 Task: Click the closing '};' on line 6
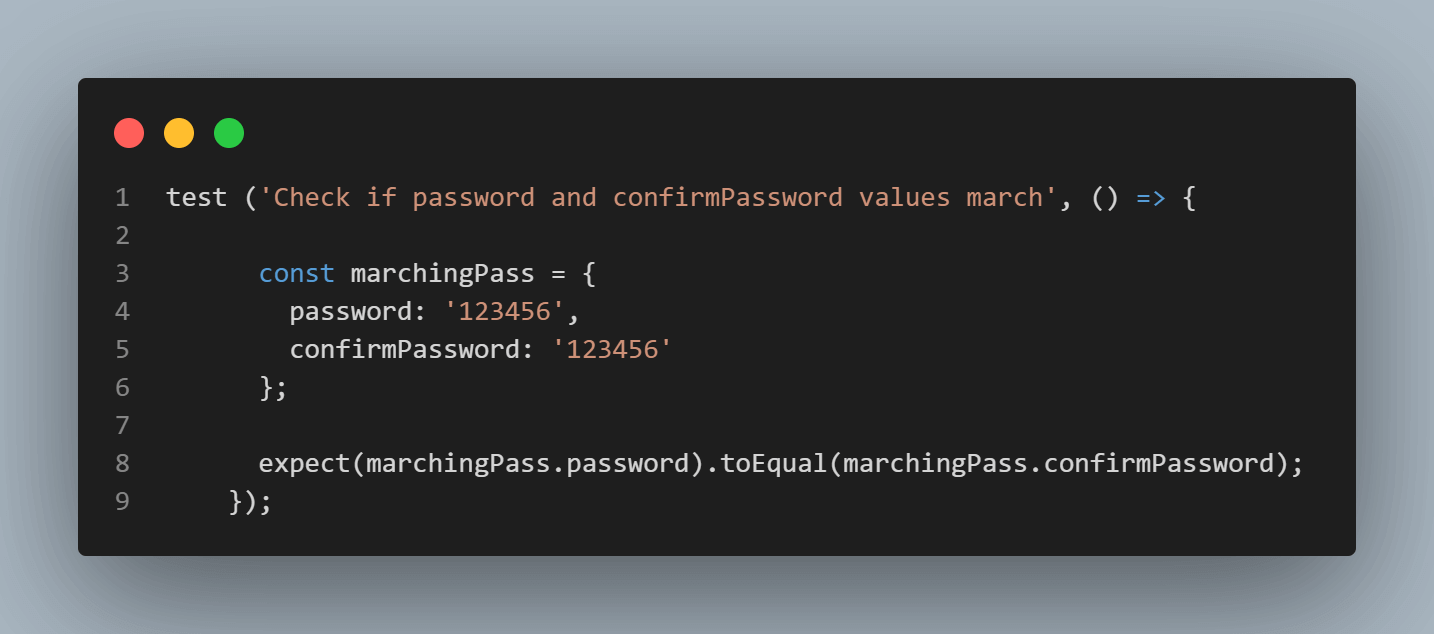point(274,388)
